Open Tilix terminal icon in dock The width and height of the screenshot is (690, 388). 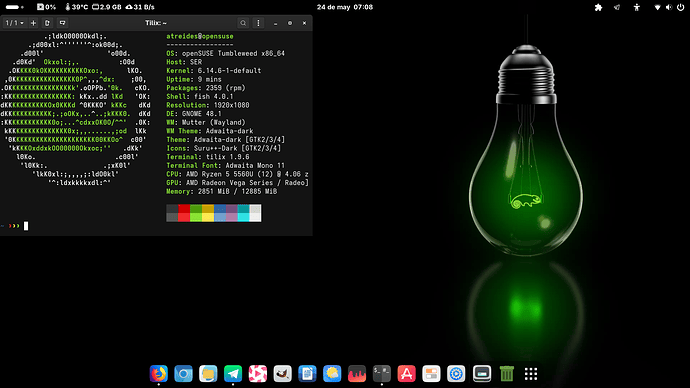382,374
